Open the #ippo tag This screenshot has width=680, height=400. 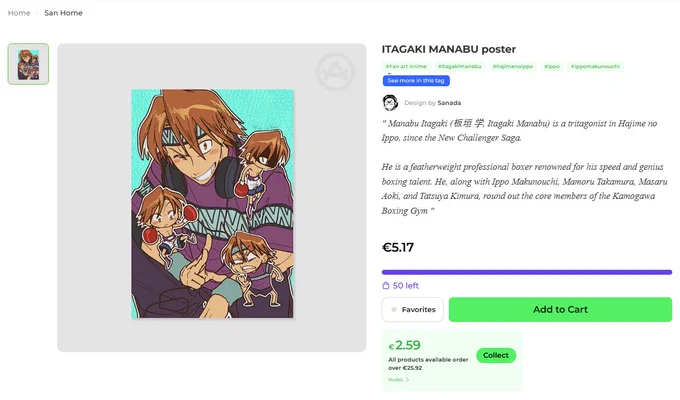[552, 66]
